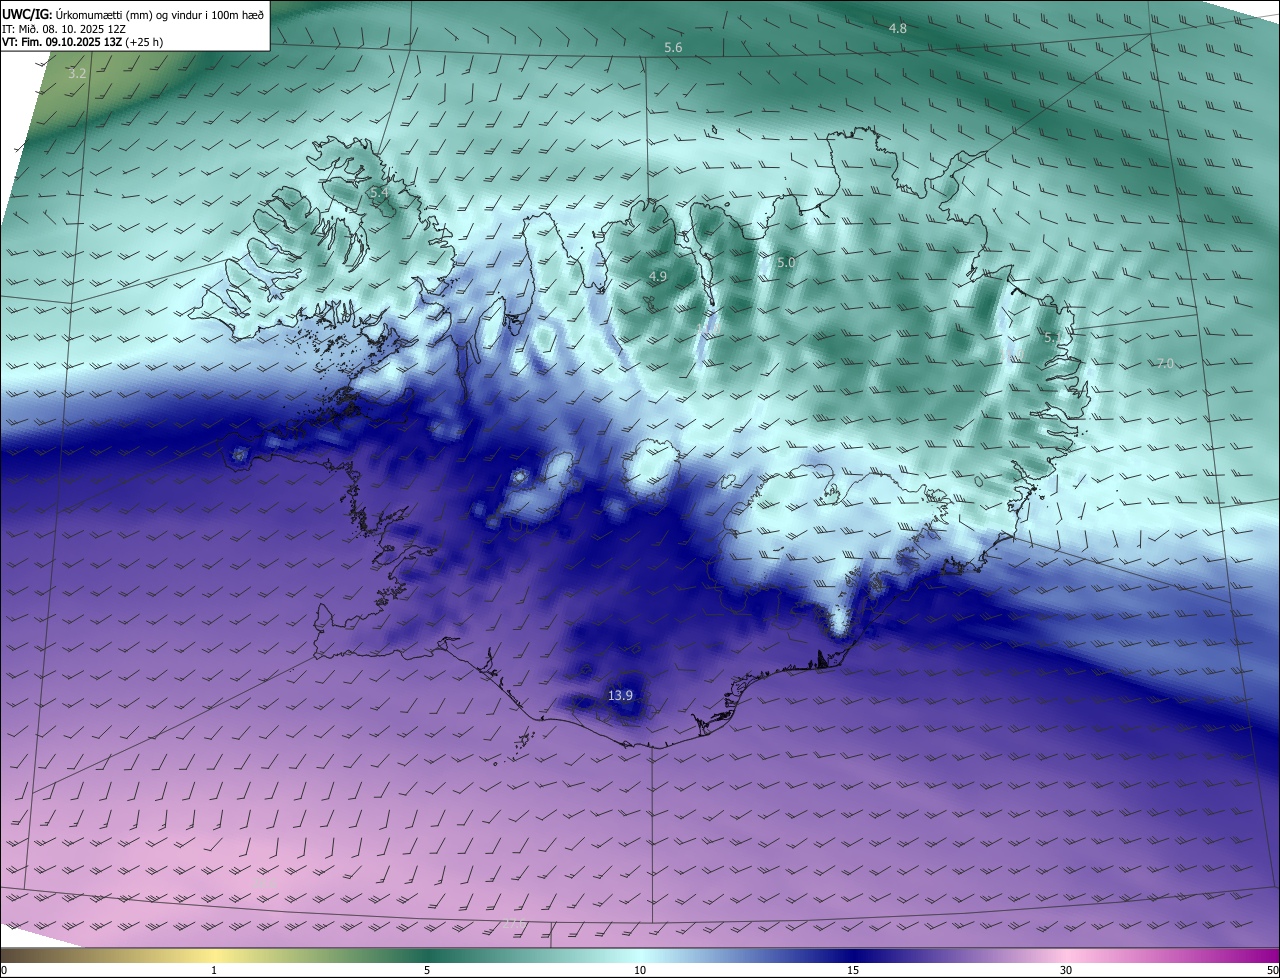Click the 'VT: Fim. 09.10.2025 13Z' valid time
This screenshot has width=1280, height=978.
pyautogui.click(x=82, y=43)
